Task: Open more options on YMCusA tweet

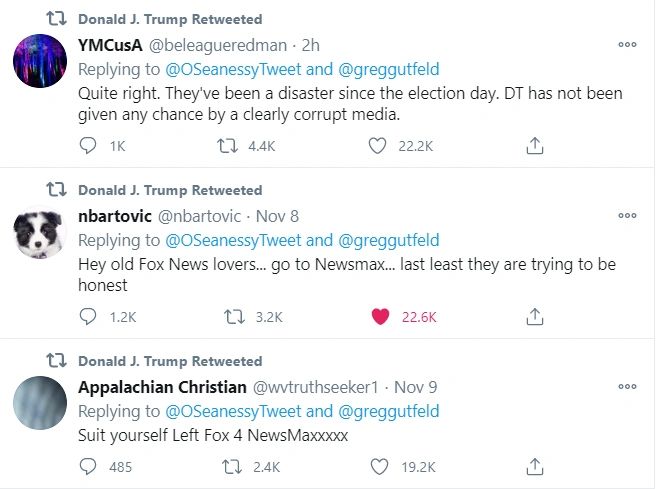Action: coord(627,45)
